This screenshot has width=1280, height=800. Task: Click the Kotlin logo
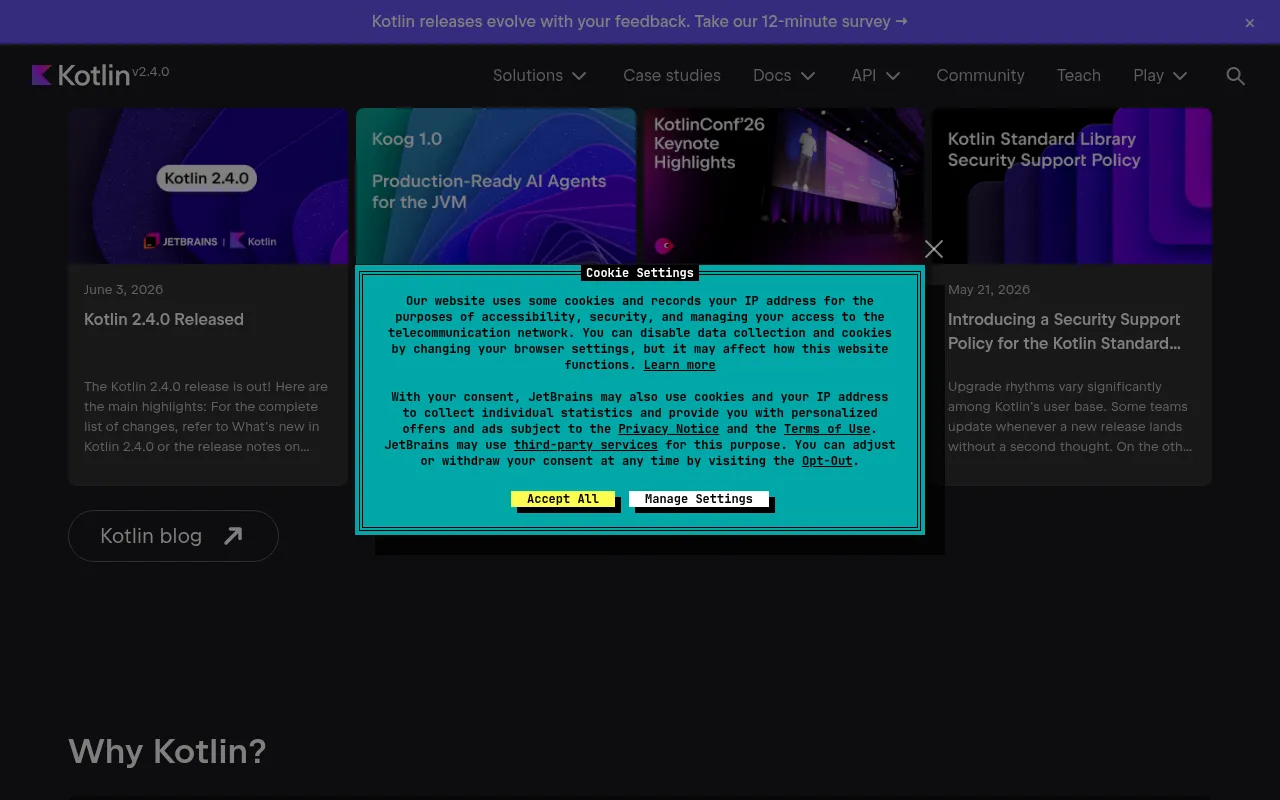81,75
